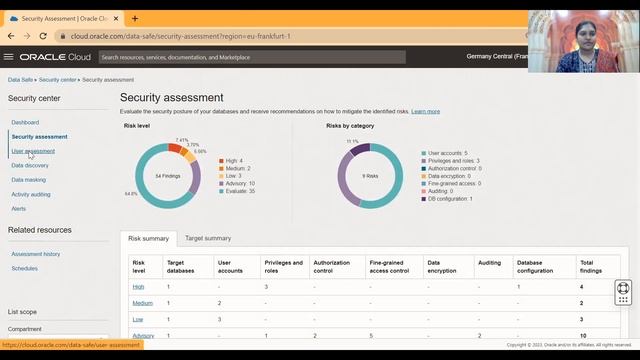
Task: Open Data Safe breadcrumb link
Action: coord(20,80)
